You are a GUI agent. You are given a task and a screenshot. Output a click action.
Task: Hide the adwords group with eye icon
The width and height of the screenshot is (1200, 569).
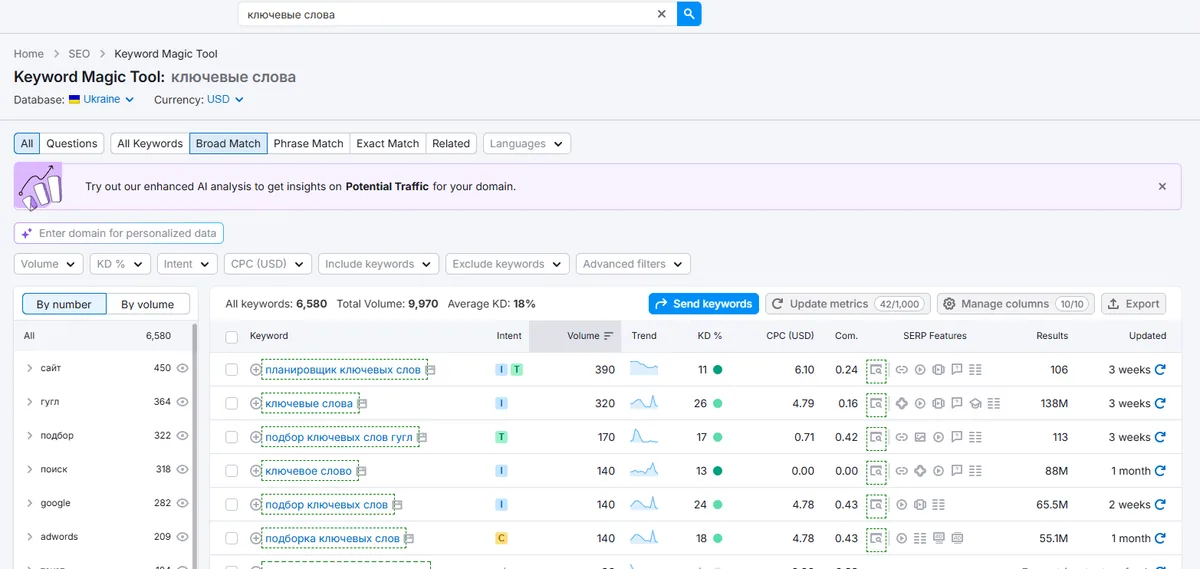(182, 537)
